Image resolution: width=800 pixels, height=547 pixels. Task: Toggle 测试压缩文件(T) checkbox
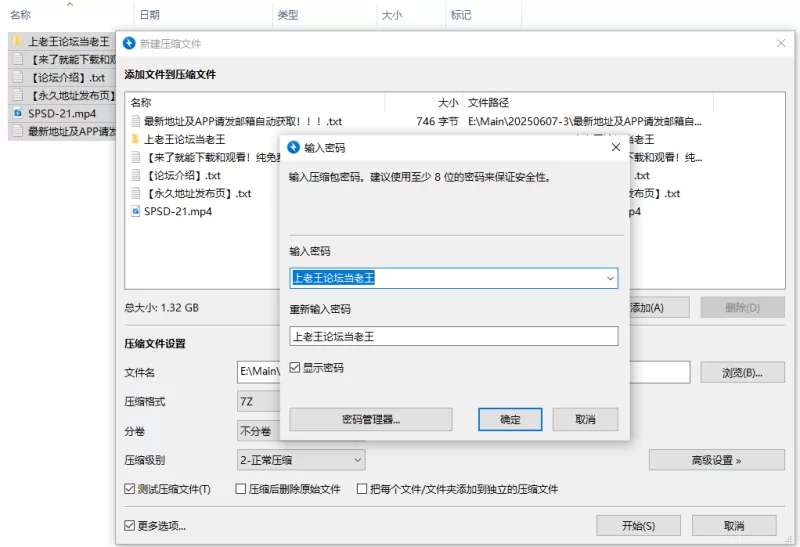point(129,489)
